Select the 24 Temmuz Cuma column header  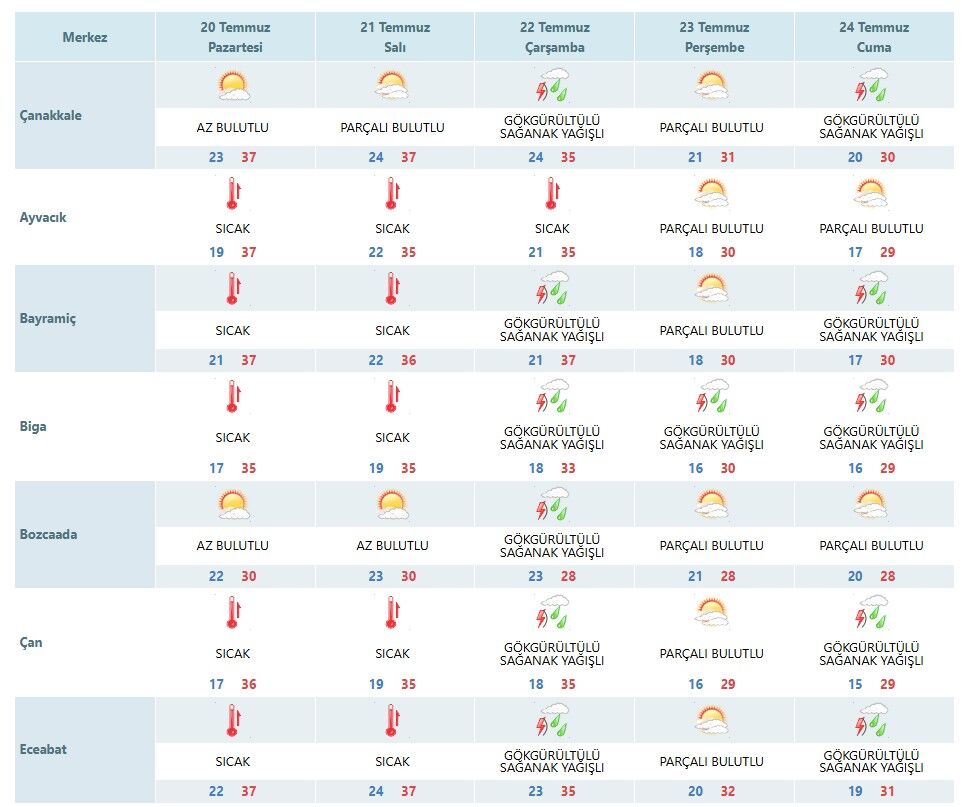(874, 37)
